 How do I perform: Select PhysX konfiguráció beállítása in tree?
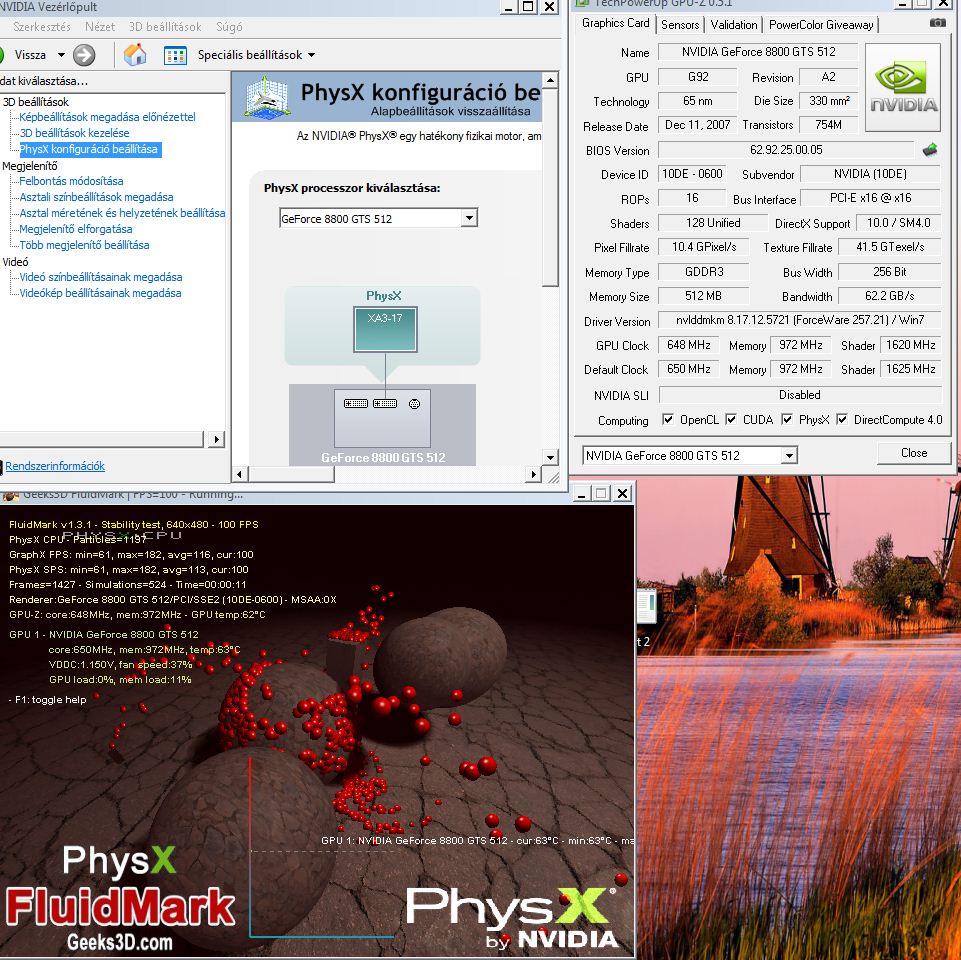point(90,149)
